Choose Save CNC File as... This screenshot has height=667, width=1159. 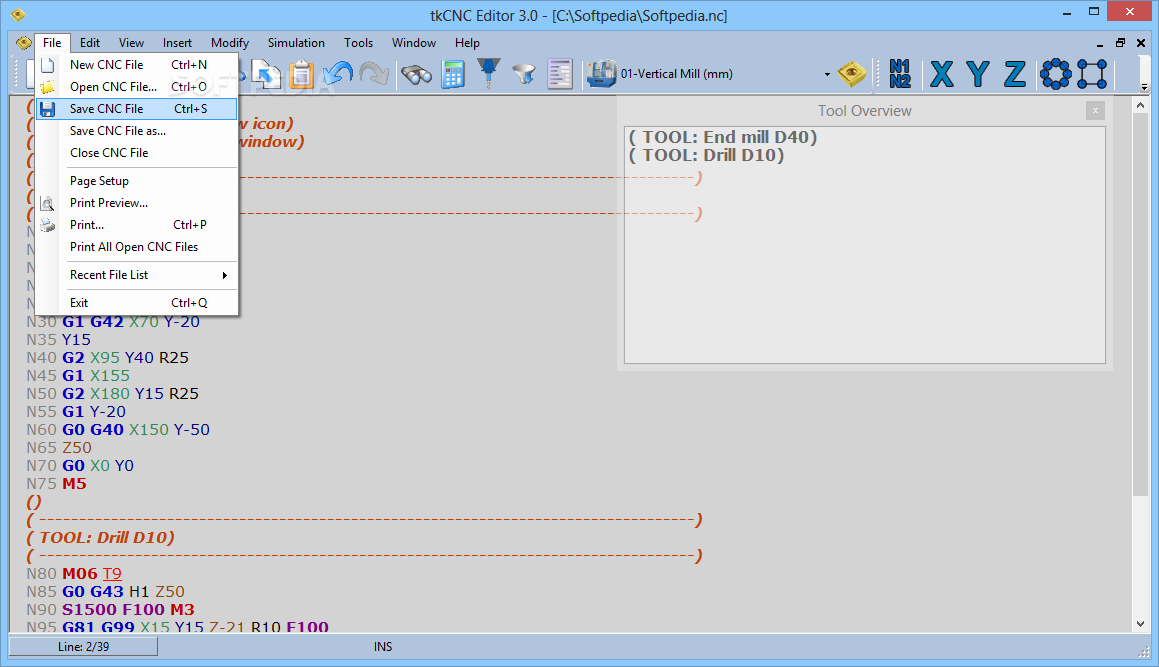pyautogui.click(x=137, y=131)
